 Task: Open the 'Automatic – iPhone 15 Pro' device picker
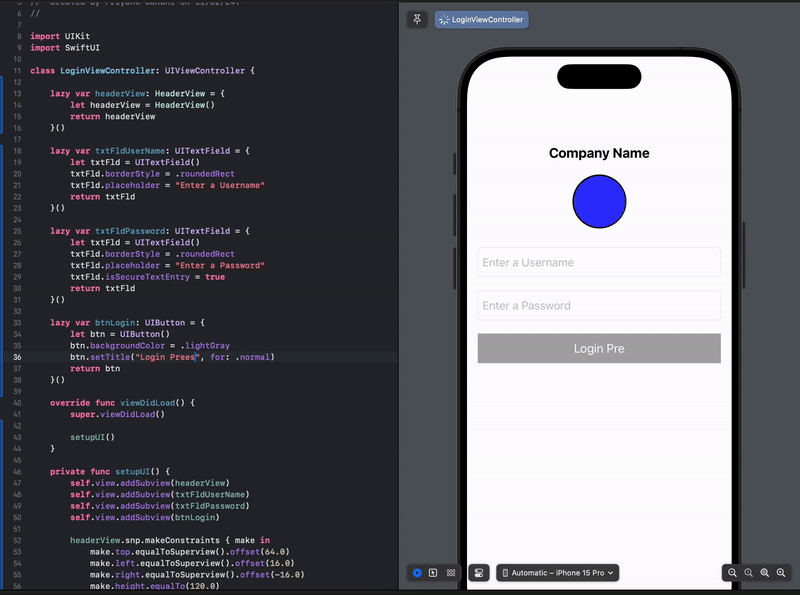(557, 573)
